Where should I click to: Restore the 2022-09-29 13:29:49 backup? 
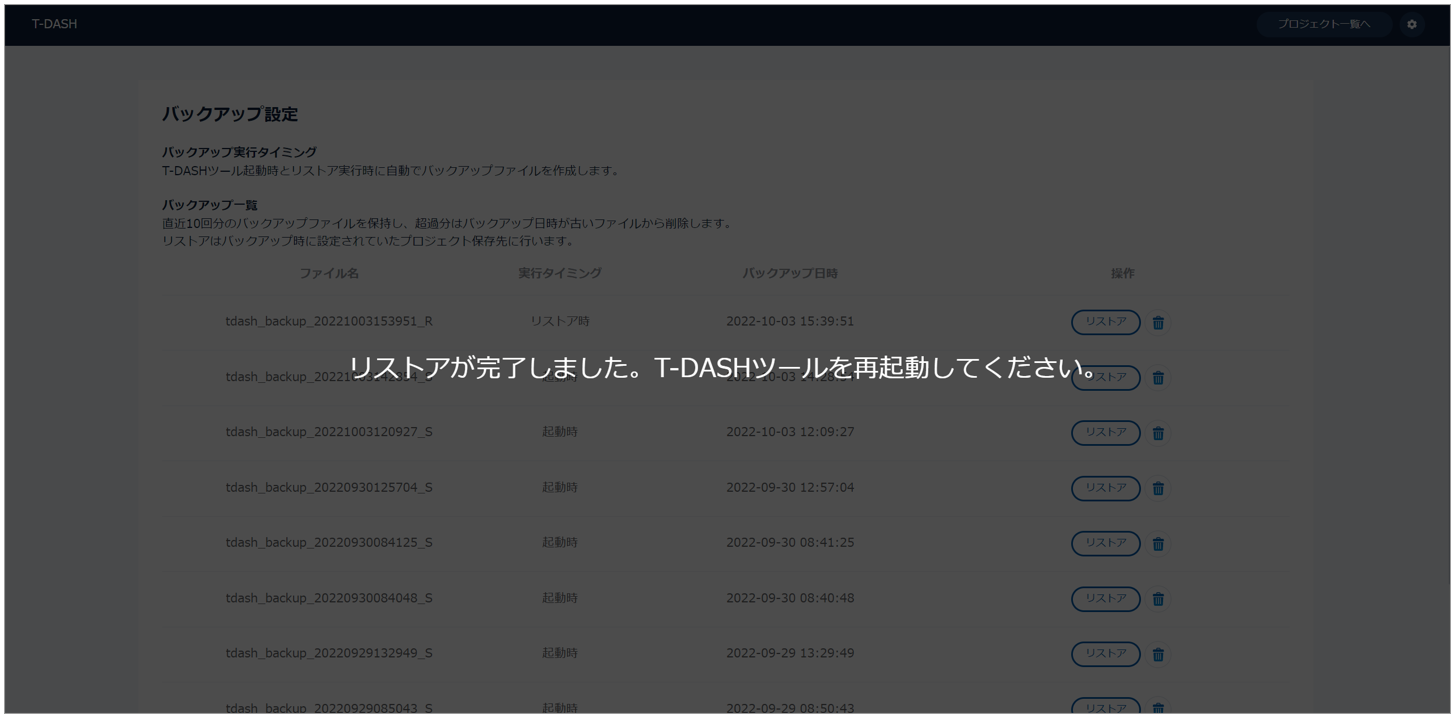[1105, 653]
